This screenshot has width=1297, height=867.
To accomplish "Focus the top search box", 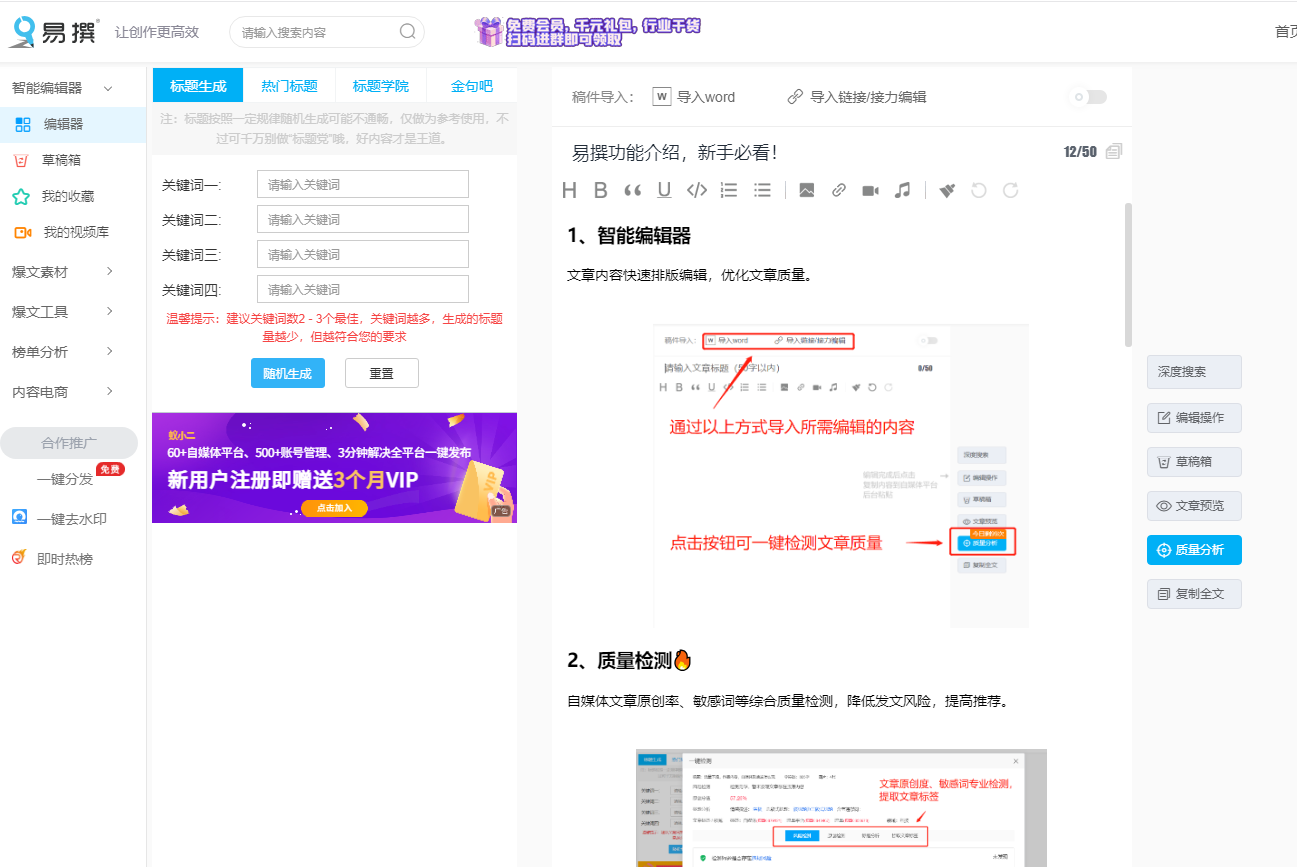I will [x=327, y=32].
